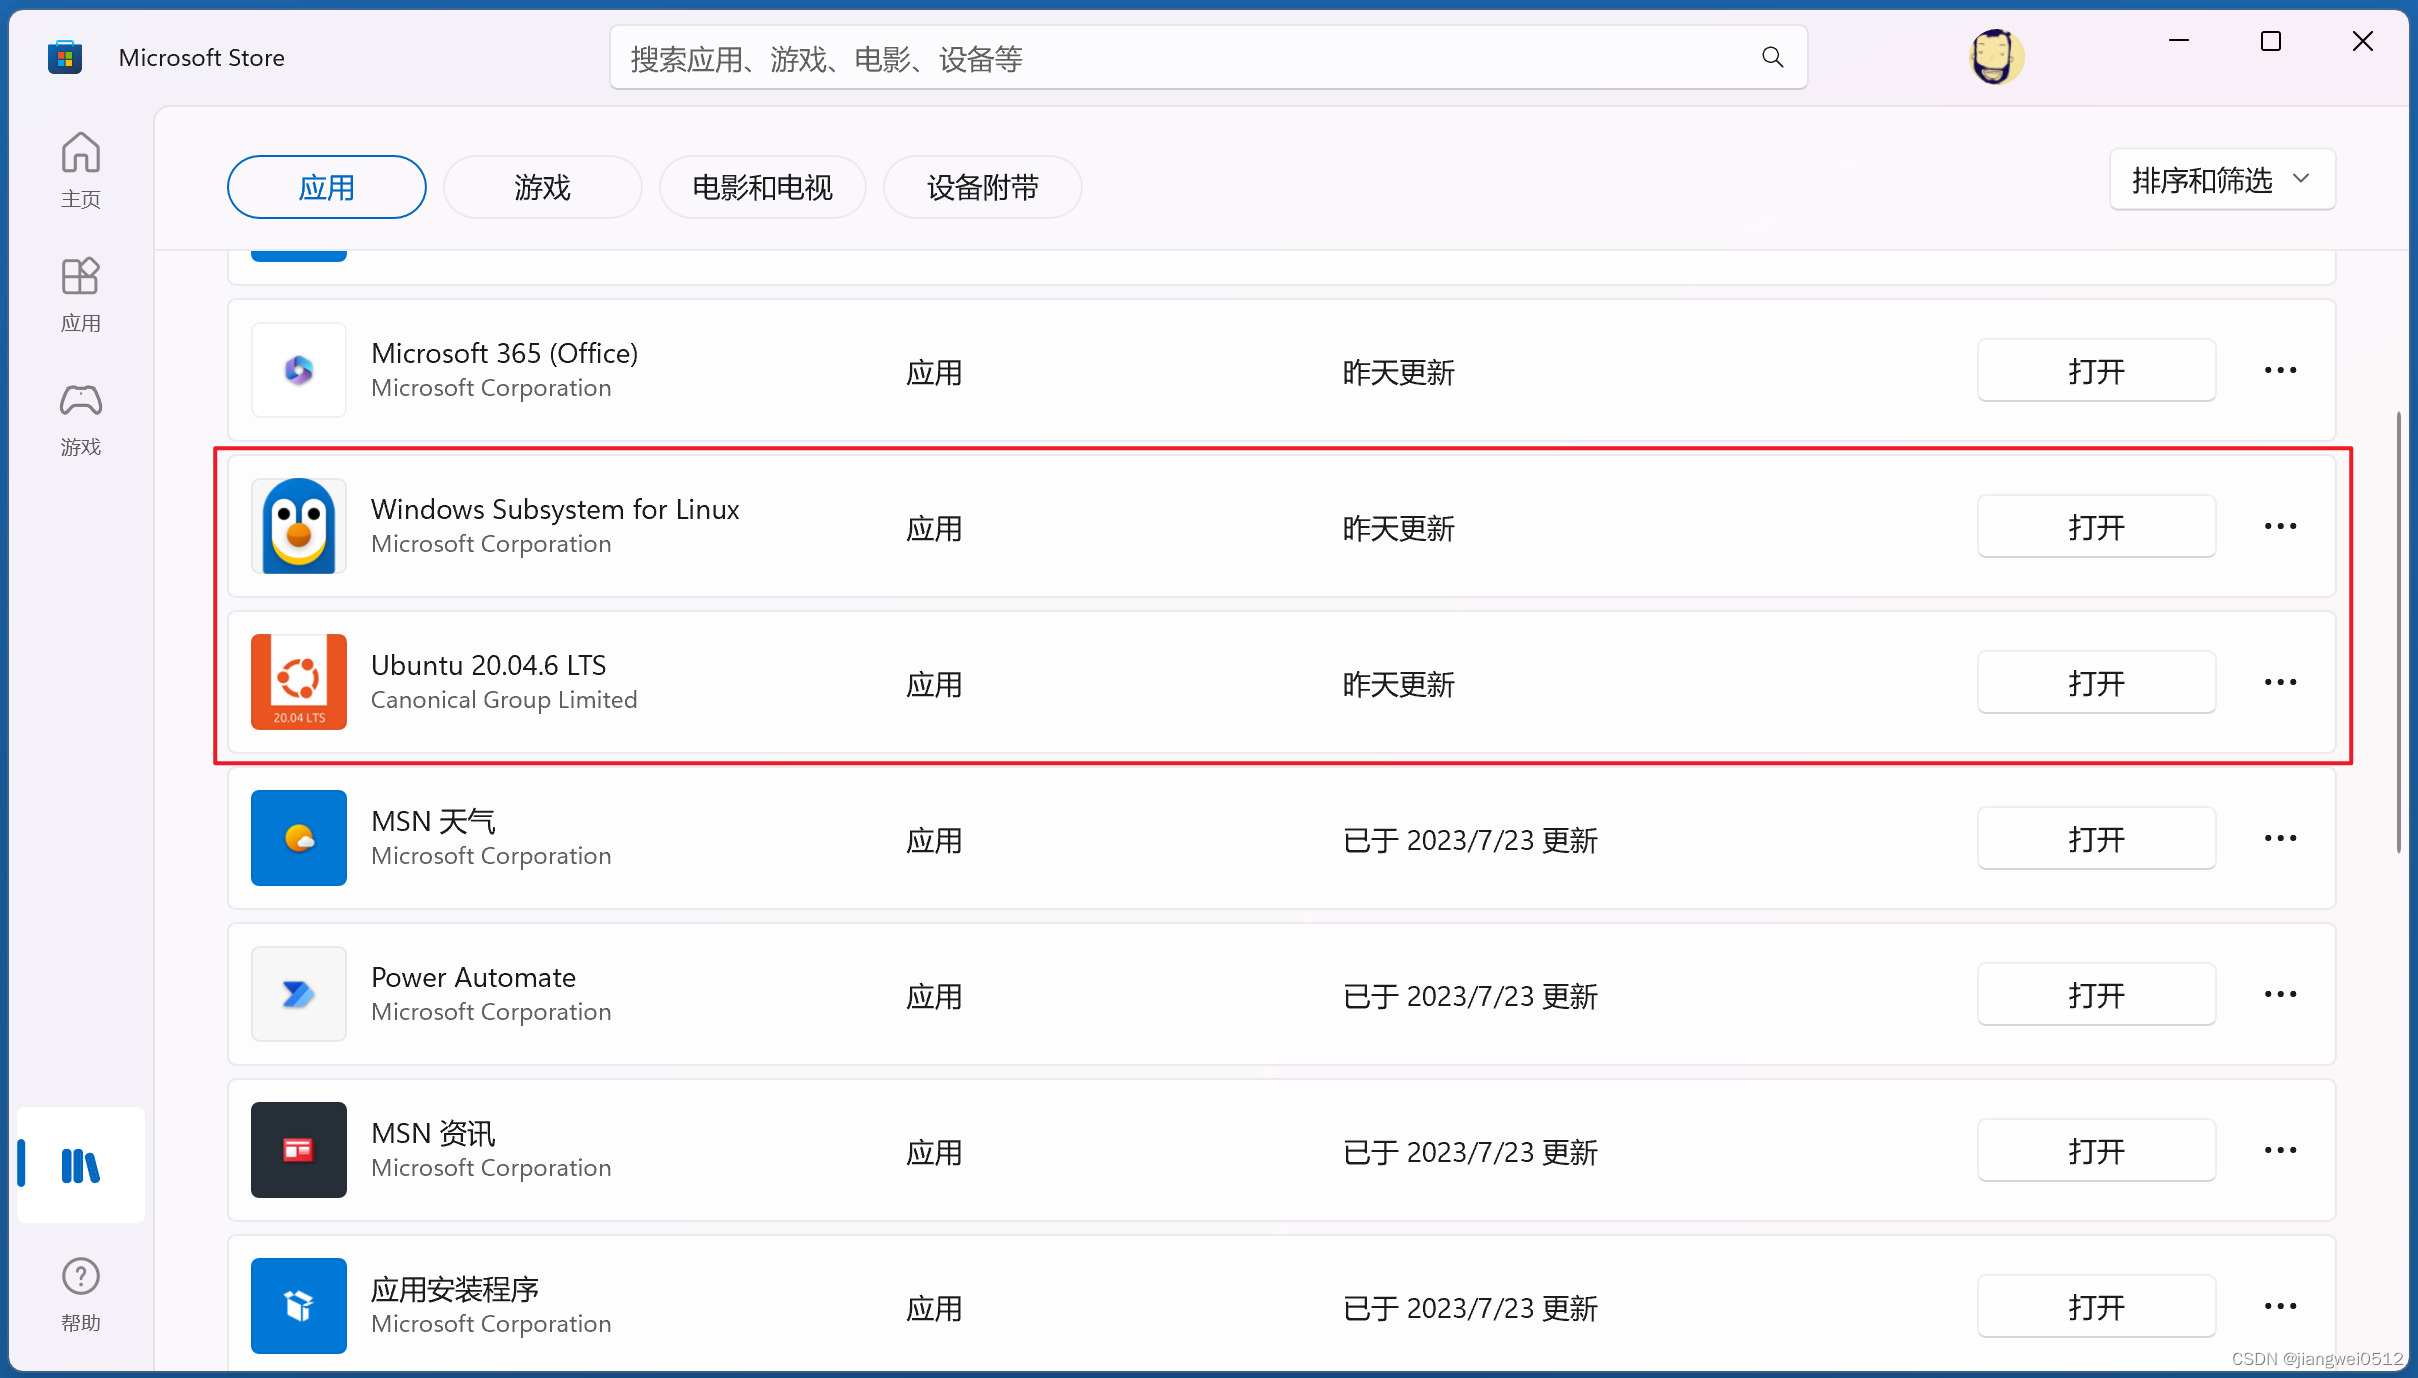This screenshot has width=2418, height=1378.
Task: Open the user profile avatar
Action: click(x=1996, y=57)
